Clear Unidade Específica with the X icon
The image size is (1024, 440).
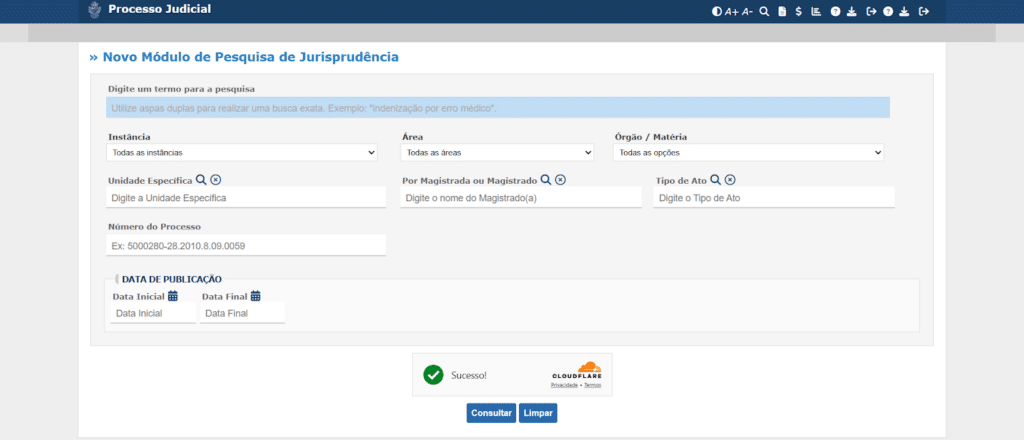click(216, 180)
